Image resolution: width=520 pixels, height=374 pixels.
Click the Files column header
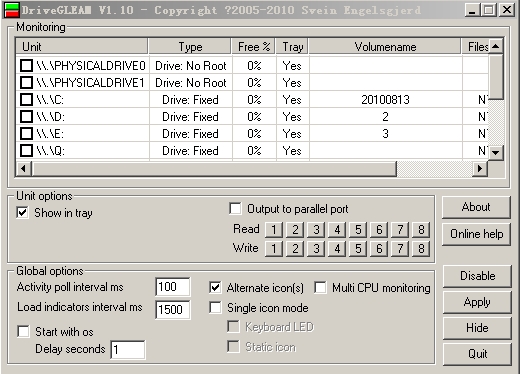click(x=475, y=46)
